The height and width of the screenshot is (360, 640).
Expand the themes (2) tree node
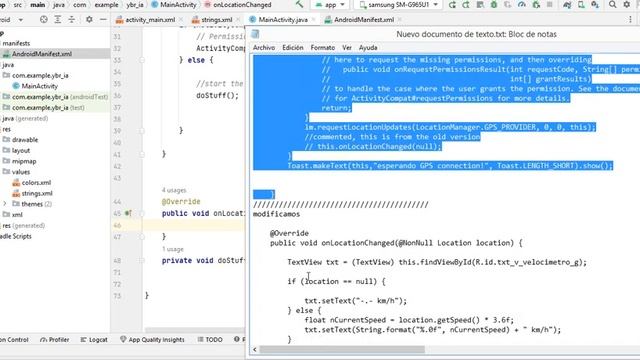(5, 204)
